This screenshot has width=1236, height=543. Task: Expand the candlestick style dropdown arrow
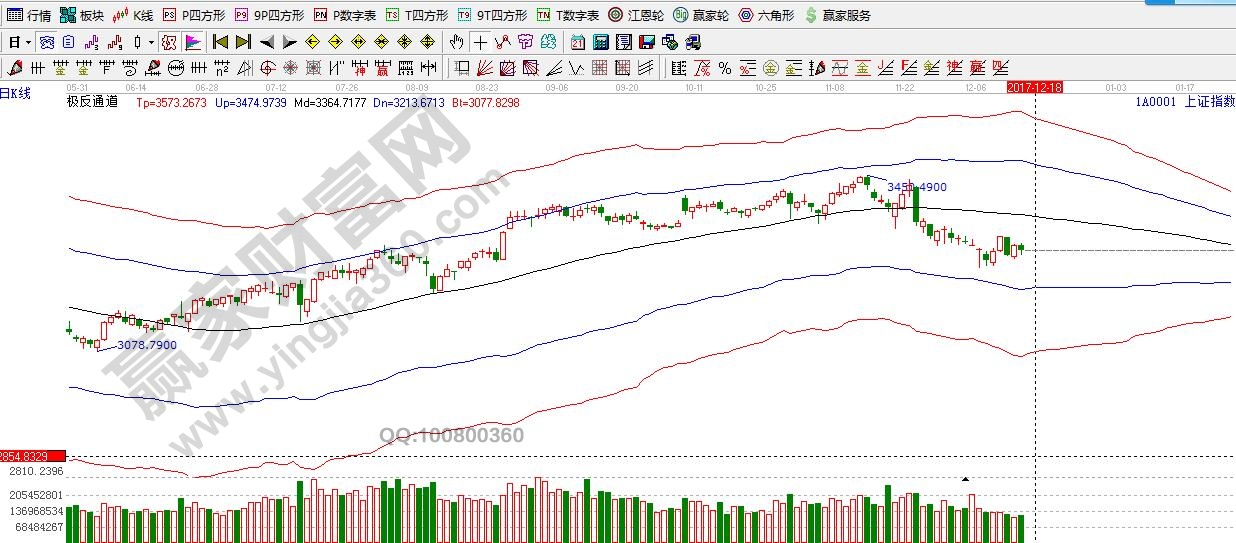pos(151,42)
